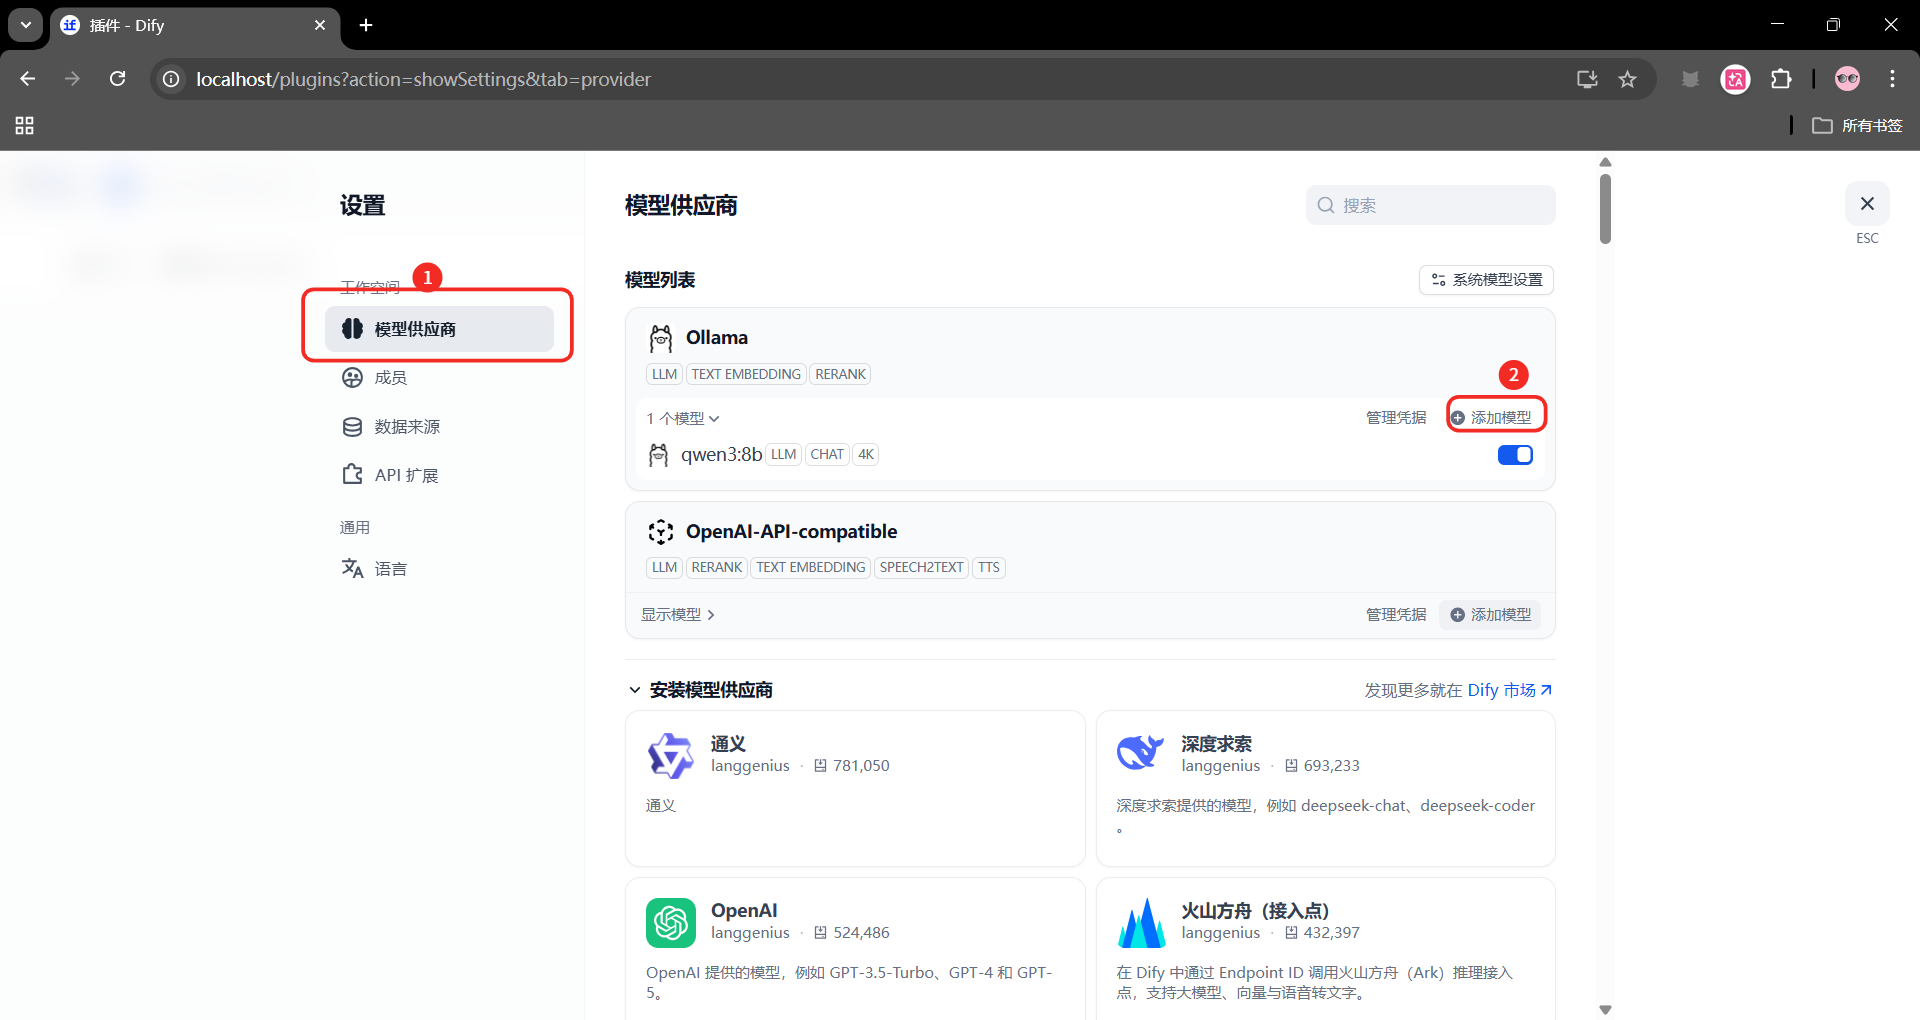The height and width of the screenshot is (1020, 1920).
Task: Click 添加模型 for OpenAI-API-compatible
Action: click(1491, 614)
